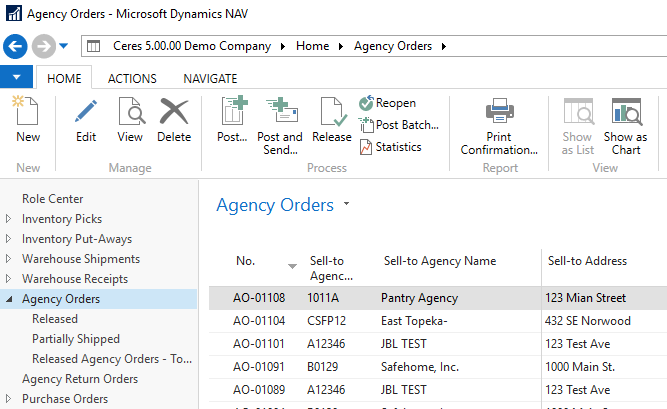Click the Release document icon
The image size is (667, 409).
332,111
